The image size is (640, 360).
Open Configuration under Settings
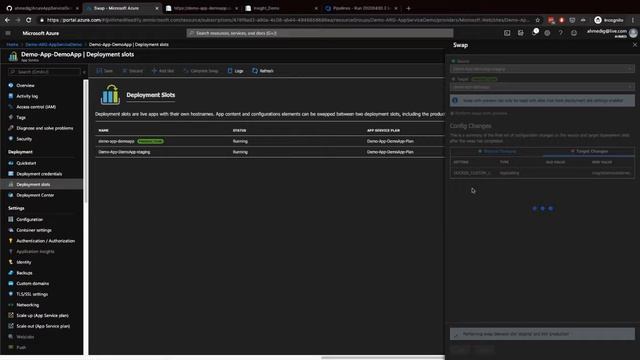29,220
